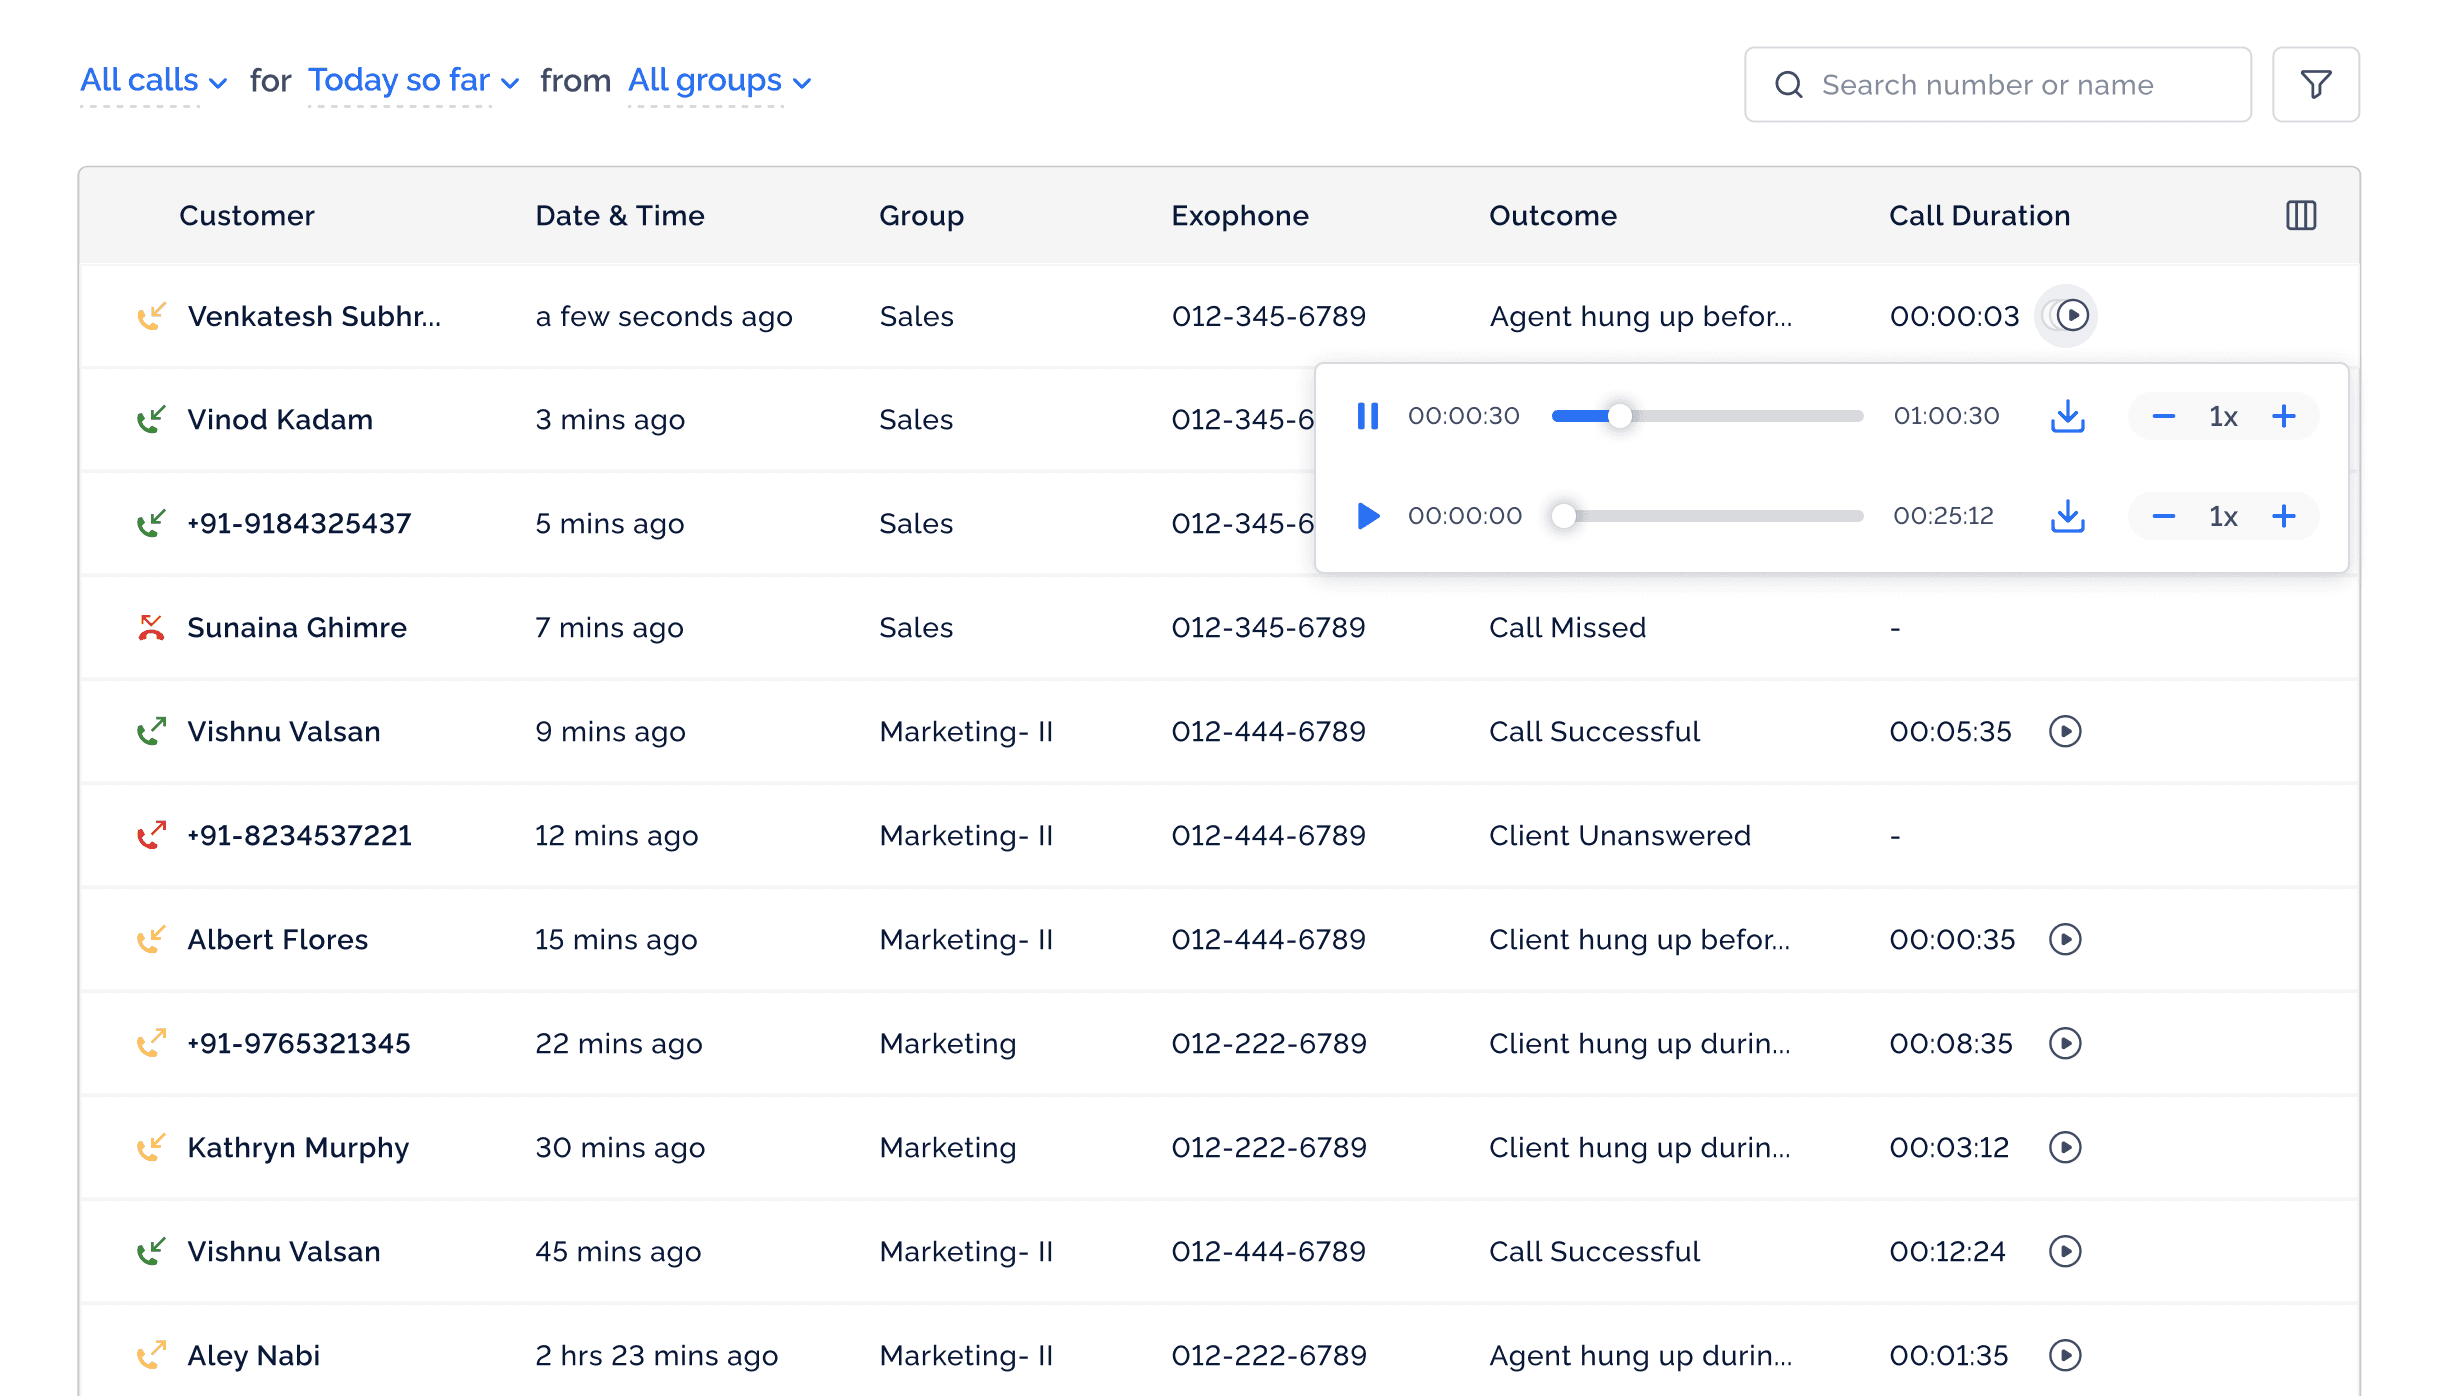Click the Call Duration column header
This screenshot has height=1396, width=2440.
point(1978,215)
